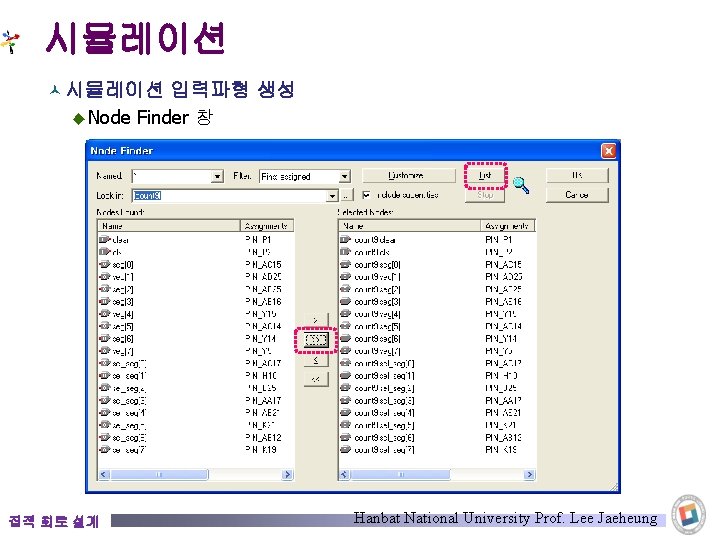Click PIN_AE16 assignment in Nodes Found
Image resolution: width=720 pixels, height=540 pixels.
tap(263, 301)
